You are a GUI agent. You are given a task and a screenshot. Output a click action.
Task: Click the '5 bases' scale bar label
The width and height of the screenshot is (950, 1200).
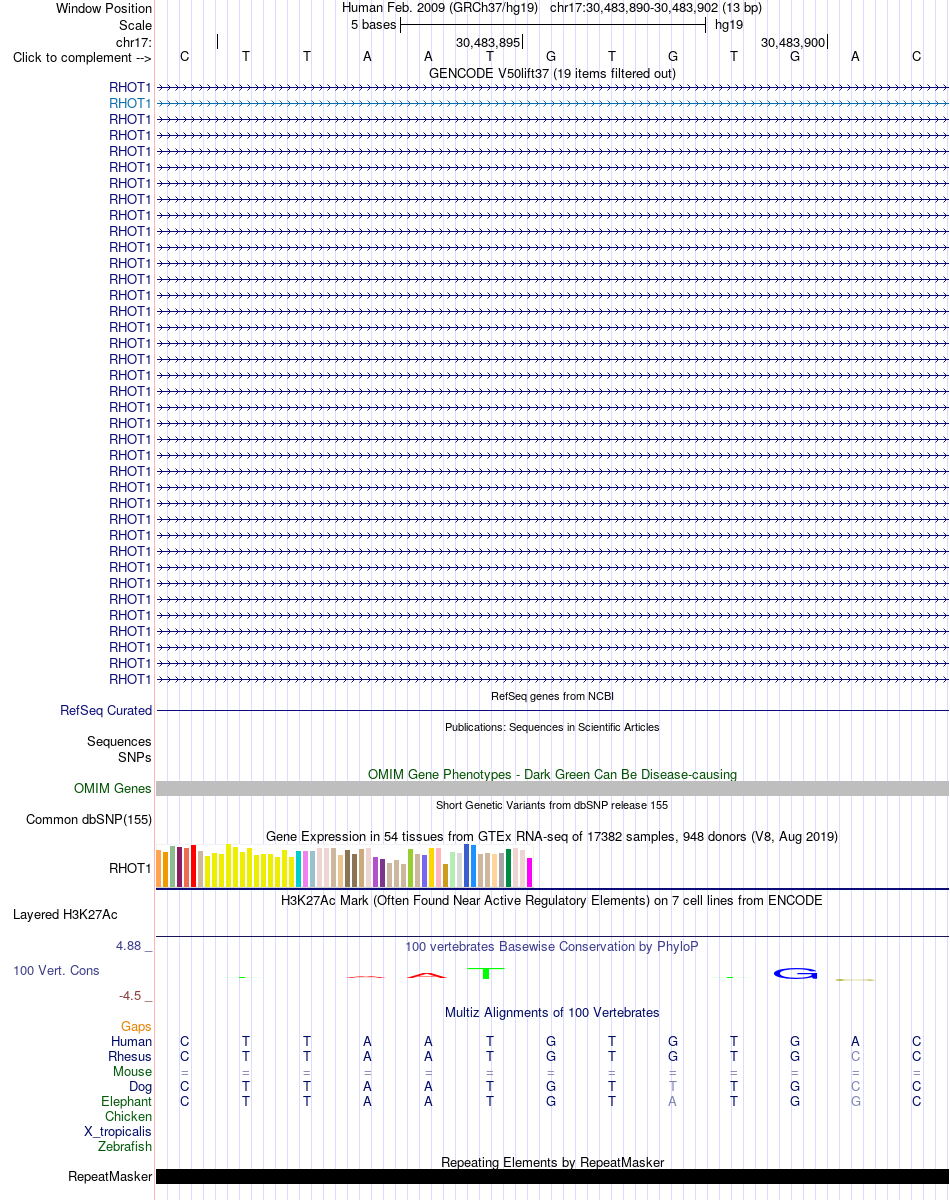373,25
